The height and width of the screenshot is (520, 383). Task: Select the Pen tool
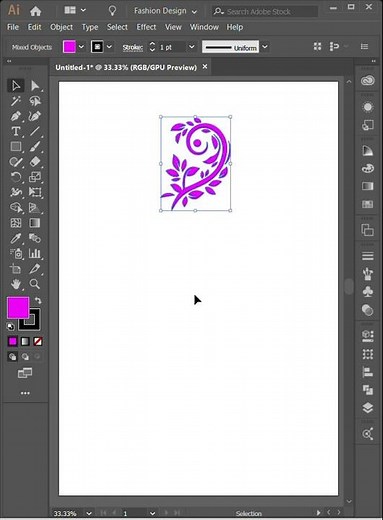click(x=16, y=116)
